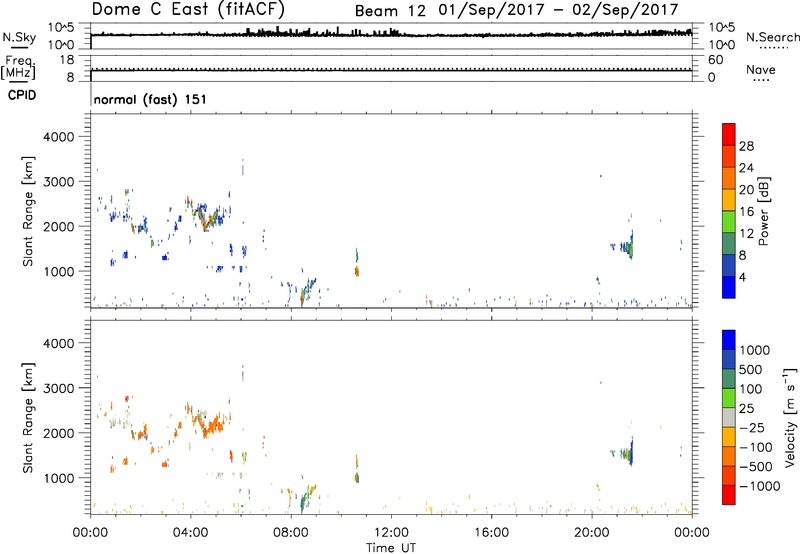800x554 pixels.
Task: Click the velocity-panel blue echo cluster near 21:30 UT
Action: 631,452
